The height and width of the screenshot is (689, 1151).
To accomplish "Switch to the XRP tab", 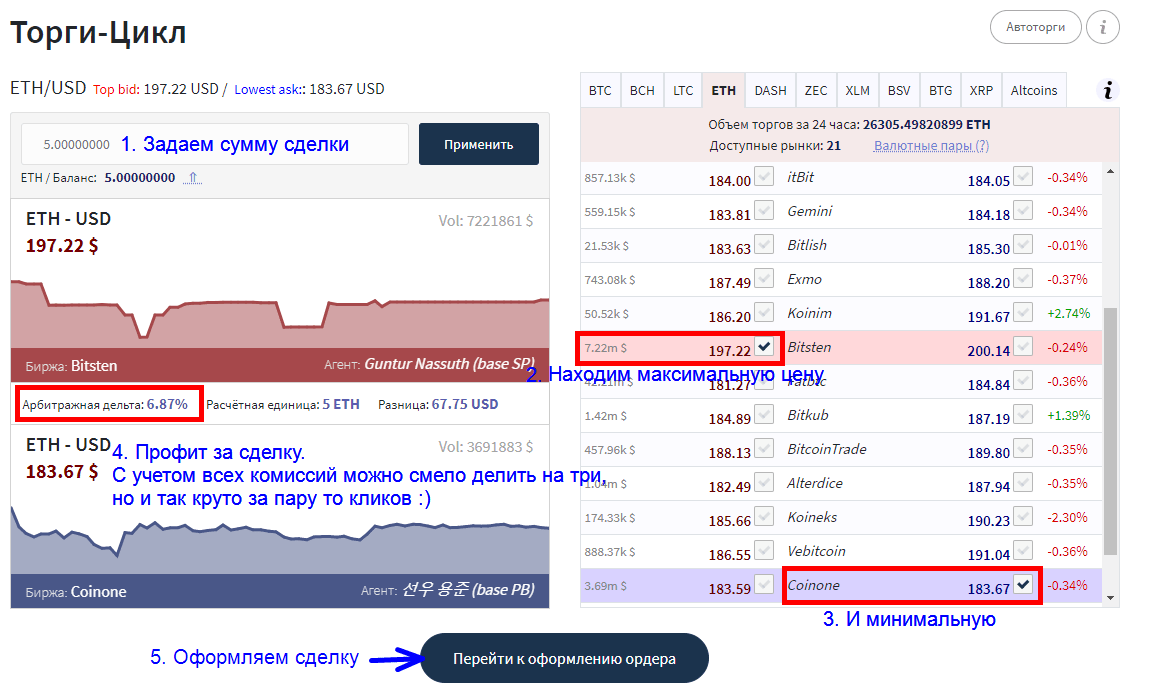I will pos(981,90).
